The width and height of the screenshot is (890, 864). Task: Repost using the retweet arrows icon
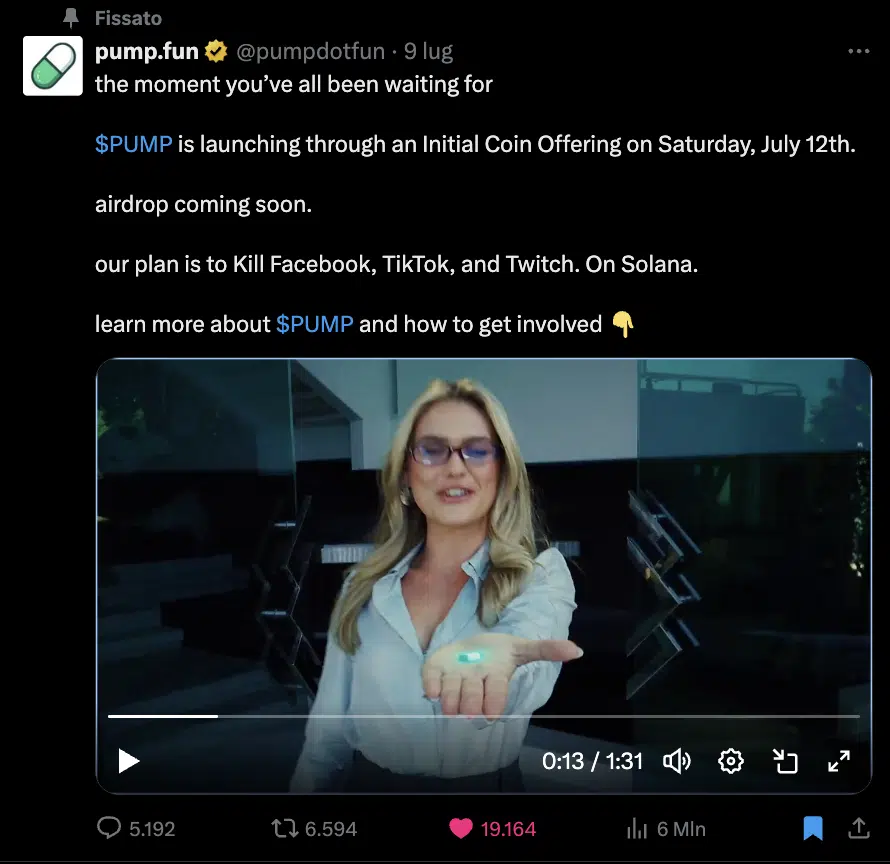pyautogui.click(x=285, y=829)
